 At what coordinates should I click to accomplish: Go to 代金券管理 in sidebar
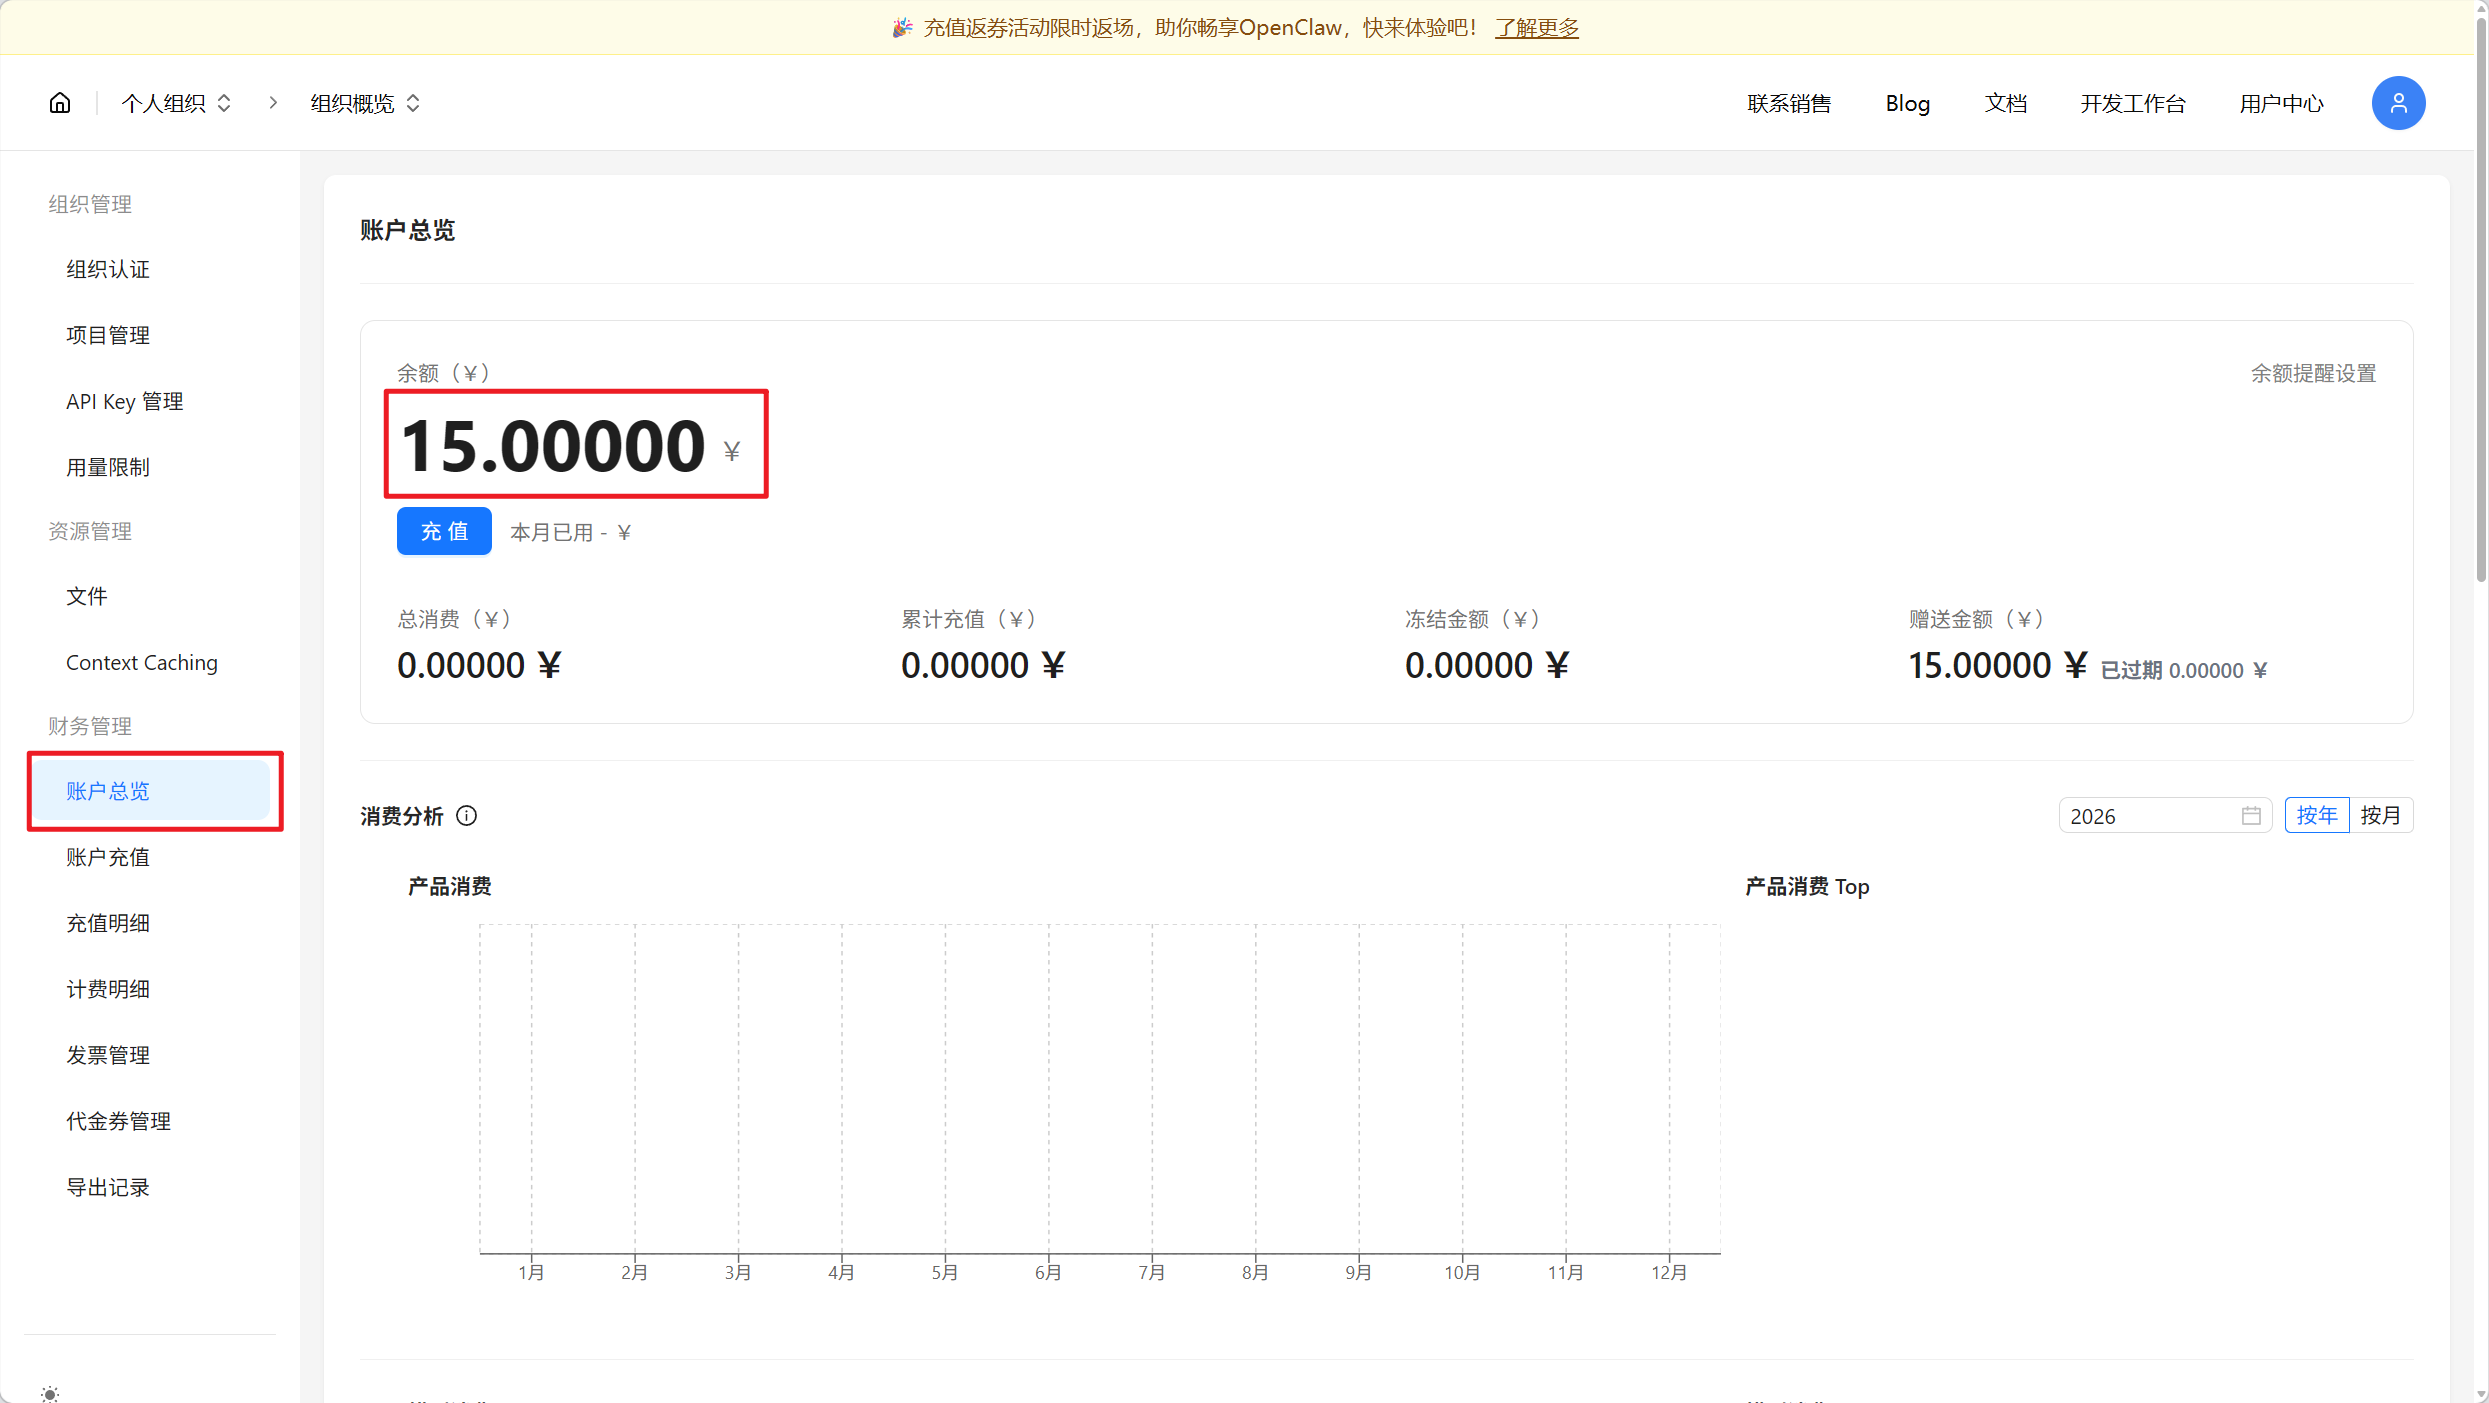118,1121
